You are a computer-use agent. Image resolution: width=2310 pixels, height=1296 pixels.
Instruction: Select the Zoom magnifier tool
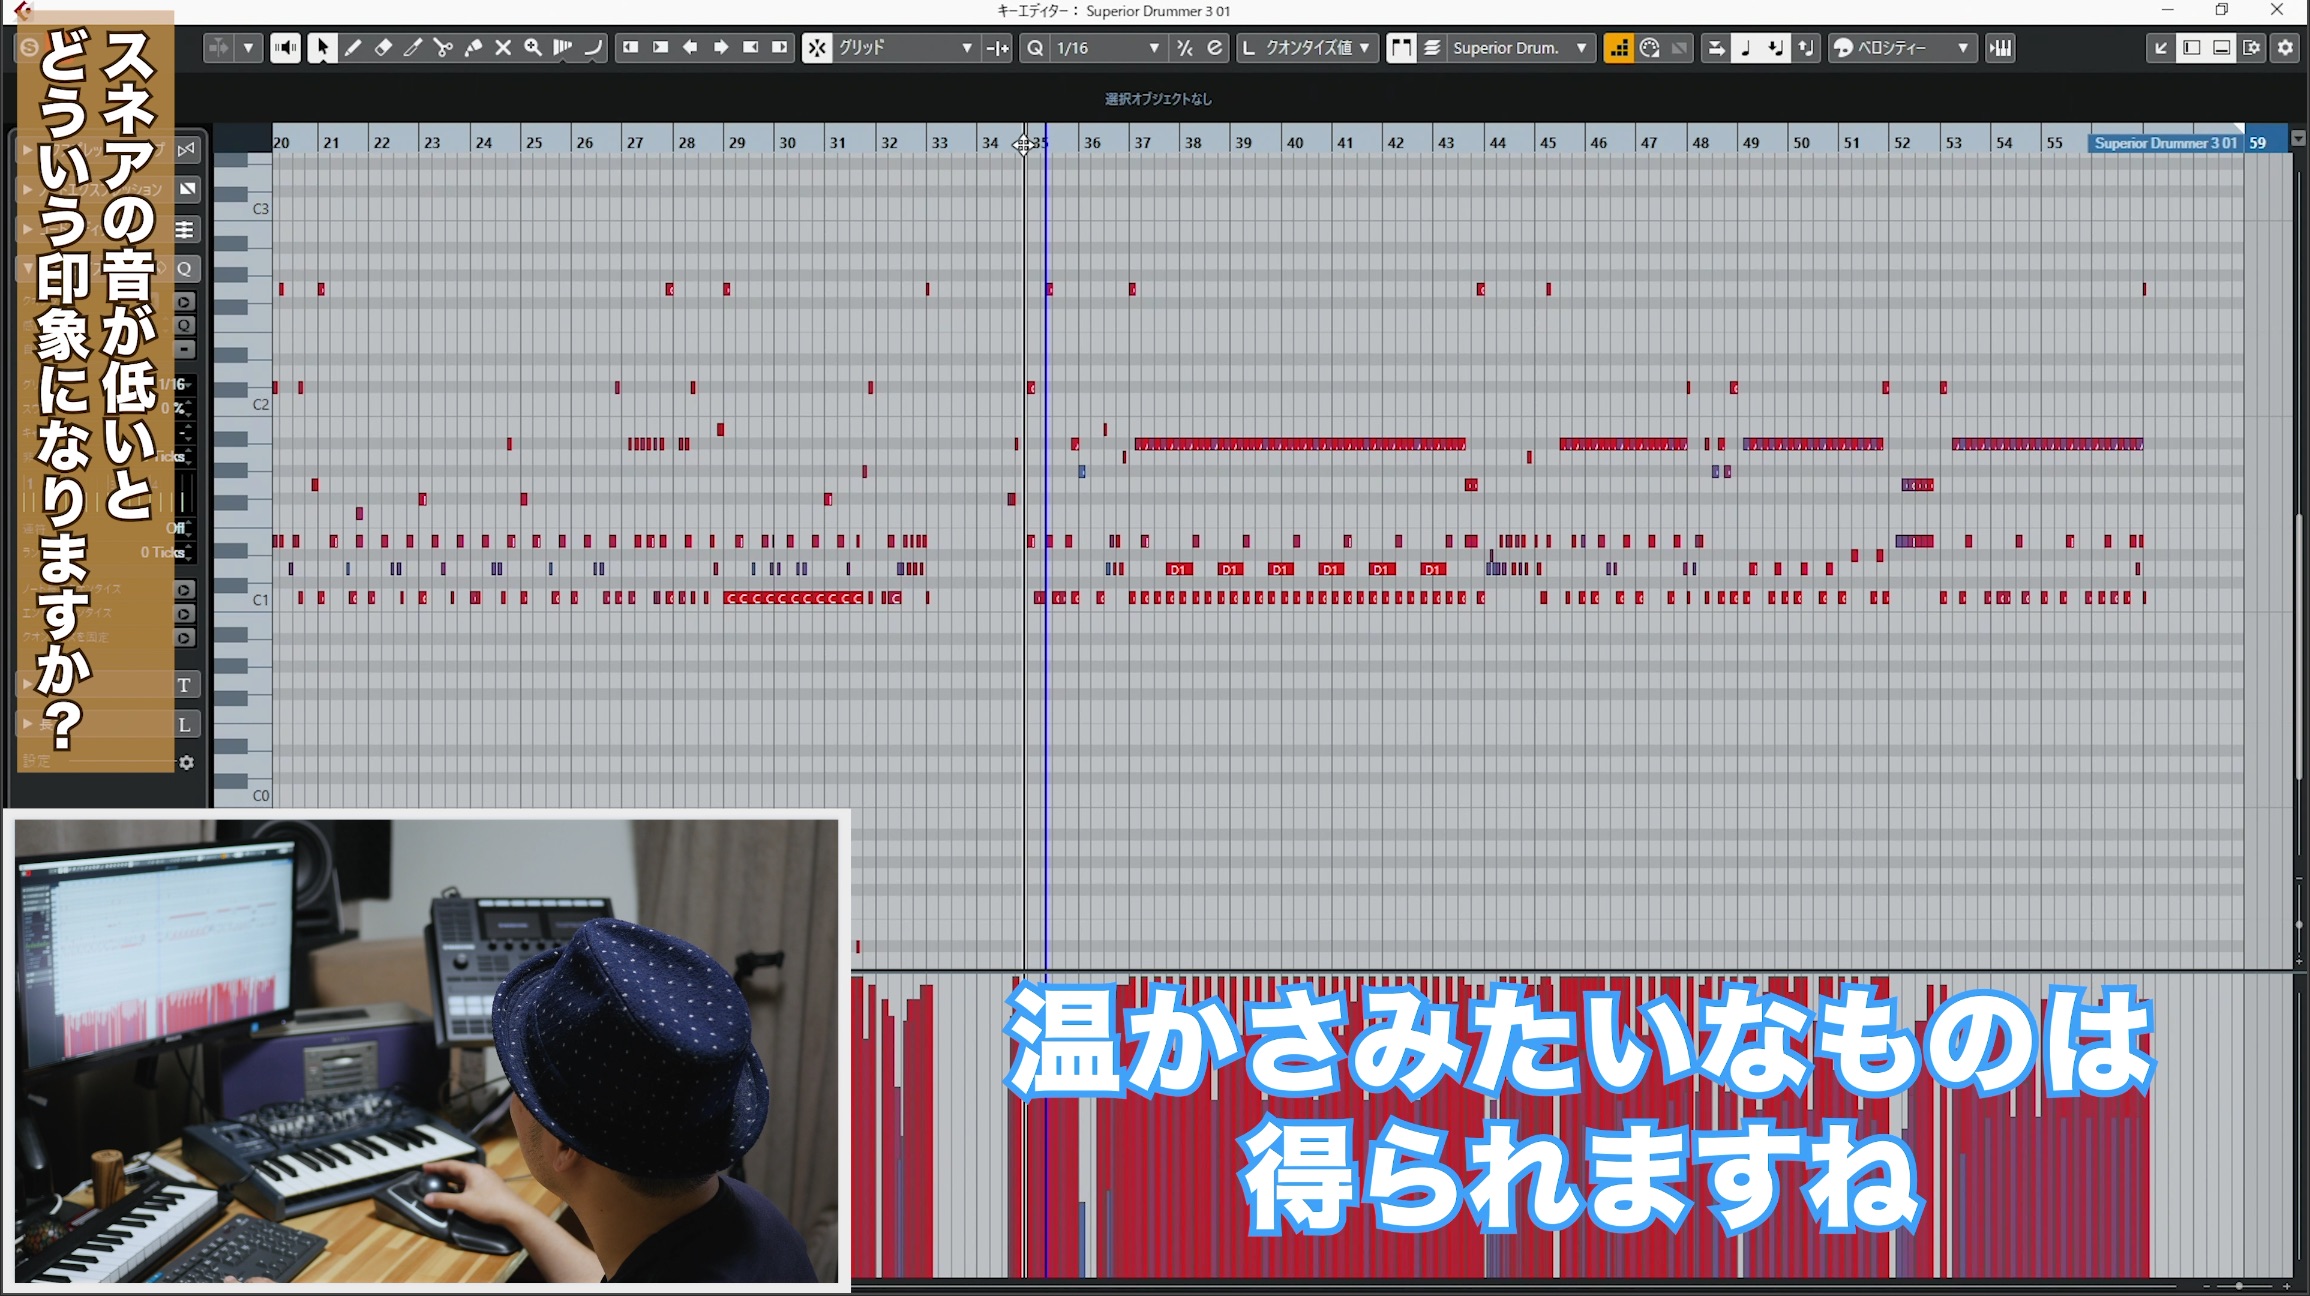[533, 48]
